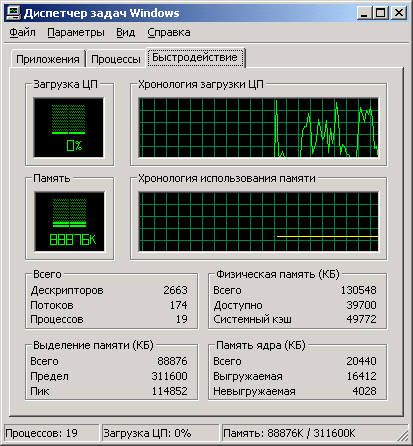Minimize the Task Manager window
413x446 pixels.
[365, 13]
